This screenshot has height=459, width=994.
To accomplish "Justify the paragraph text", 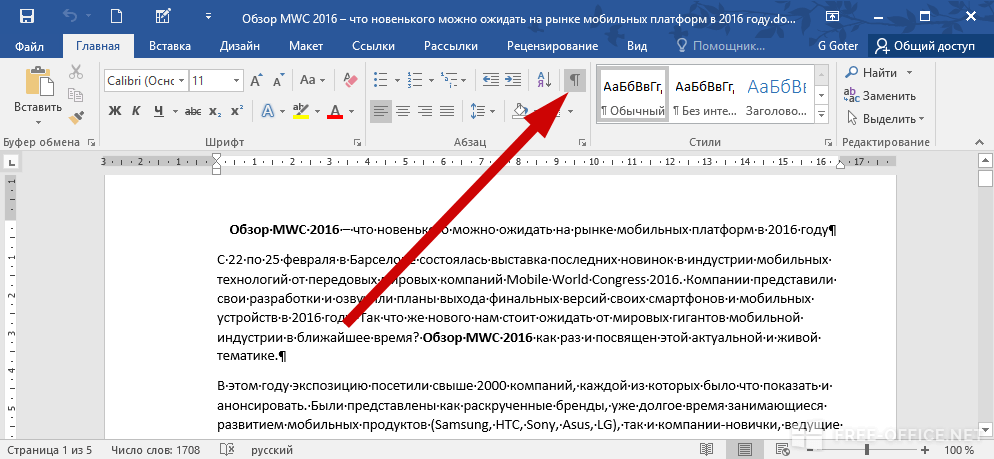I will click(x=448, y=112).
